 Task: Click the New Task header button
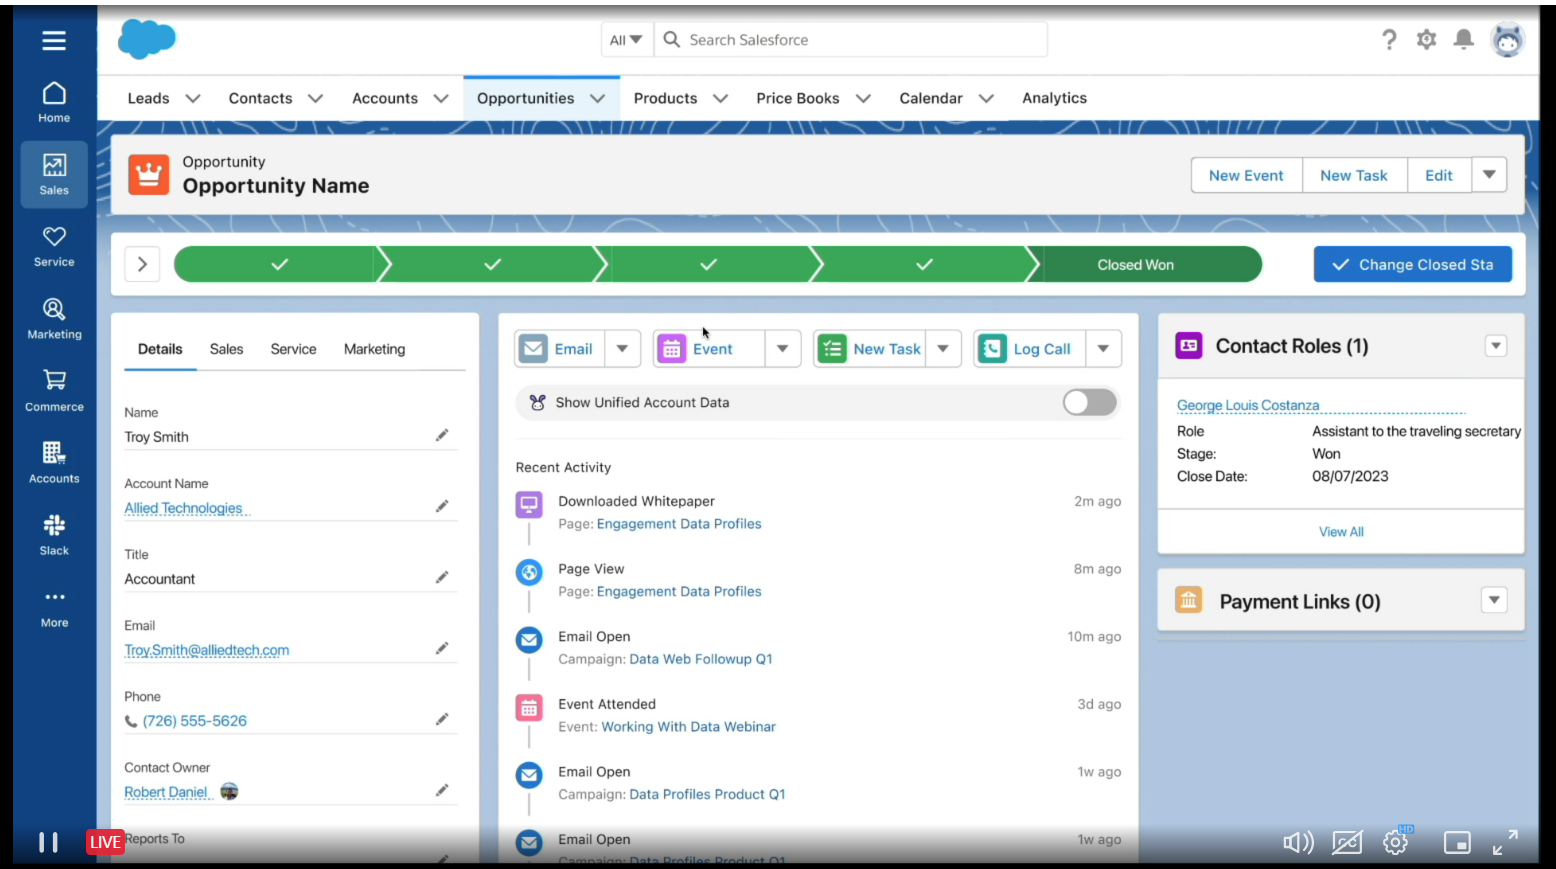point(1354,175)
